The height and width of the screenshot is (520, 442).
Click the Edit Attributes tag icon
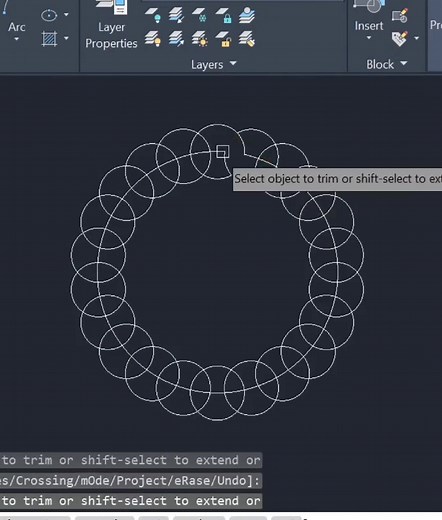tap(400, 39)
